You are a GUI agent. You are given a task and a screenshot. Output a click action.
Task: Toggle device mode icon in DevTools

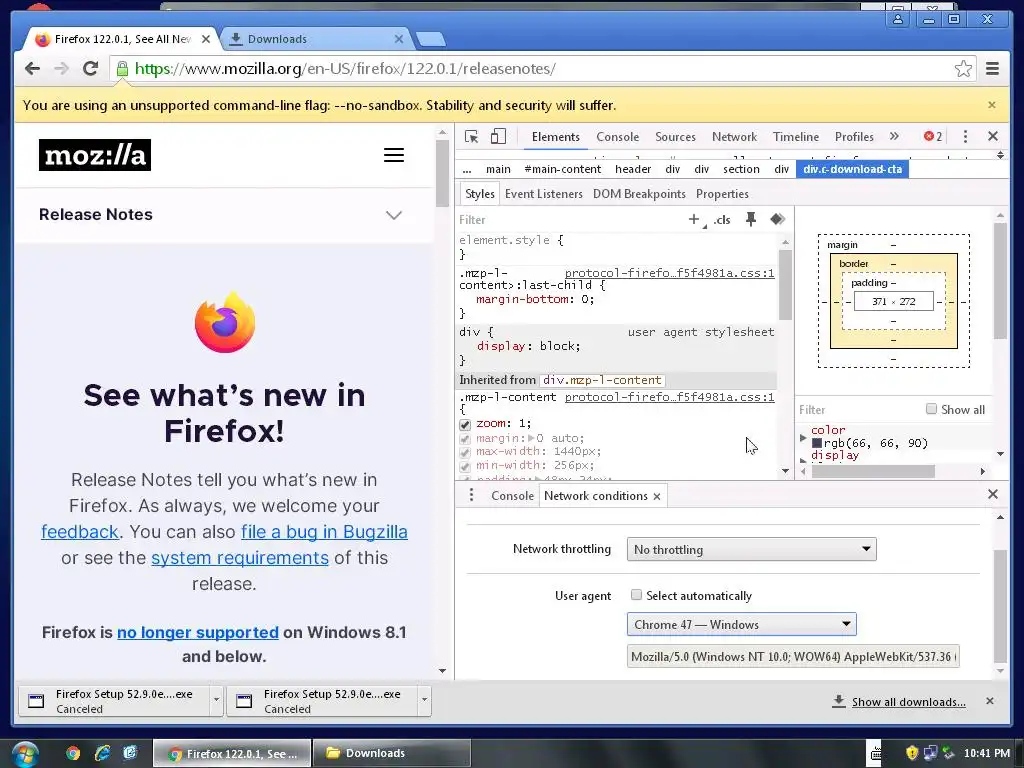498,136
